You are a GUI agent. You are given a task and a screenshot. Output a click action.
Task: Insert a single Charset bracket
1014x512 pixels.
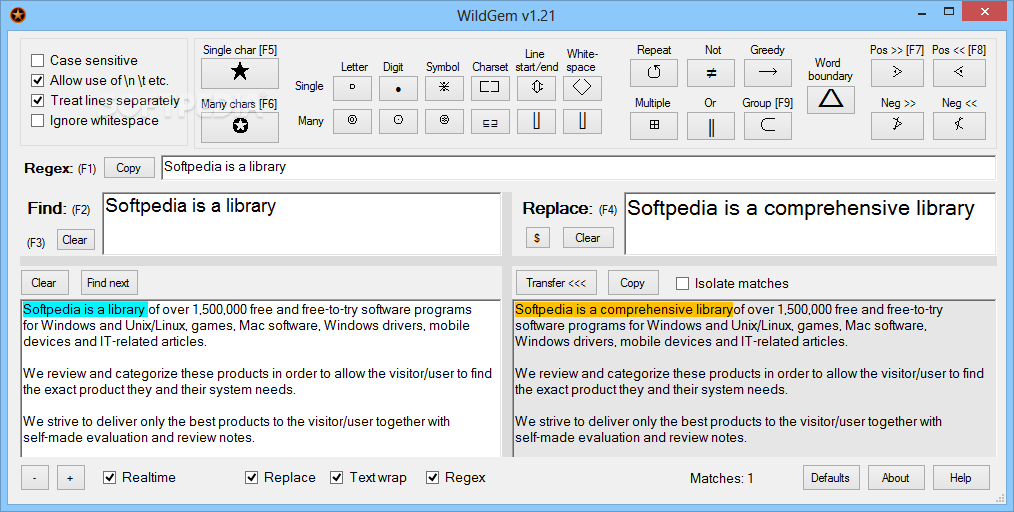[x=490, y=88]
